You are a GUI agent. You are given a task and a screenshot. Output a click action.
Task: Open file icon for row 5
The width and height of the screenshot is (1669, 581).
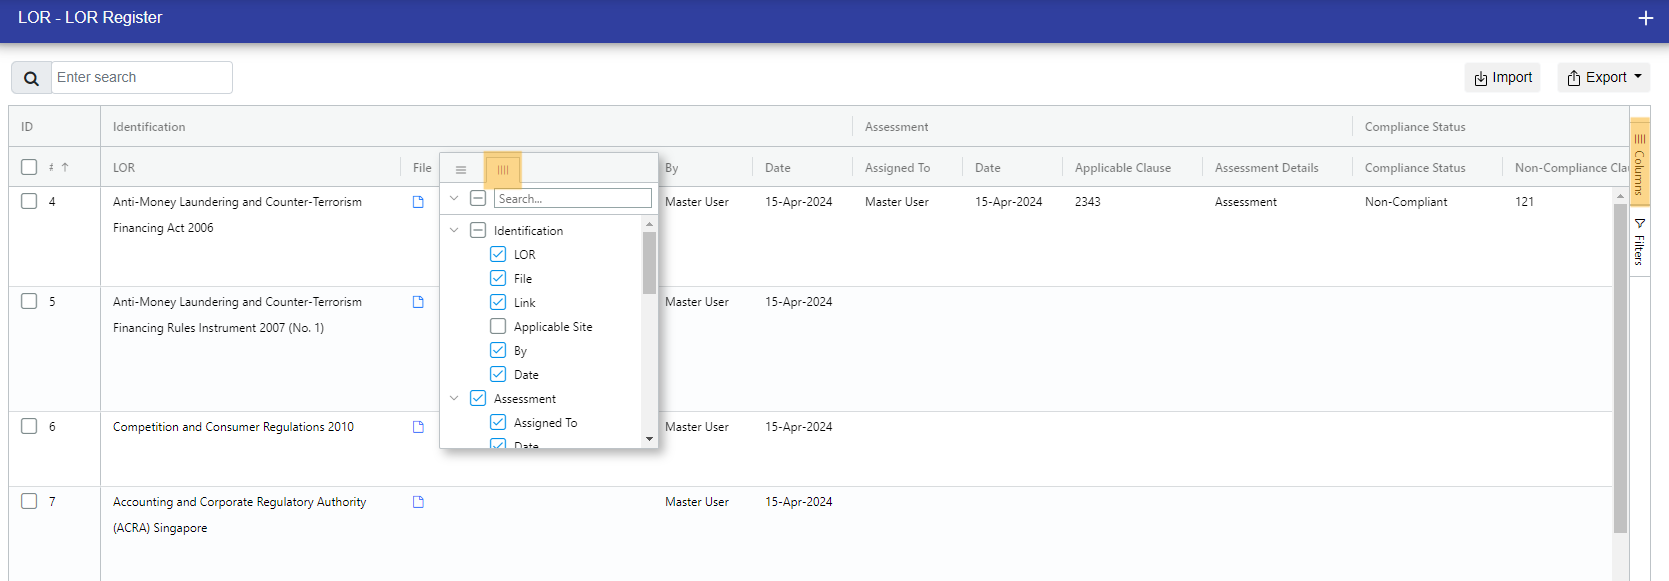tap(418, 302)
